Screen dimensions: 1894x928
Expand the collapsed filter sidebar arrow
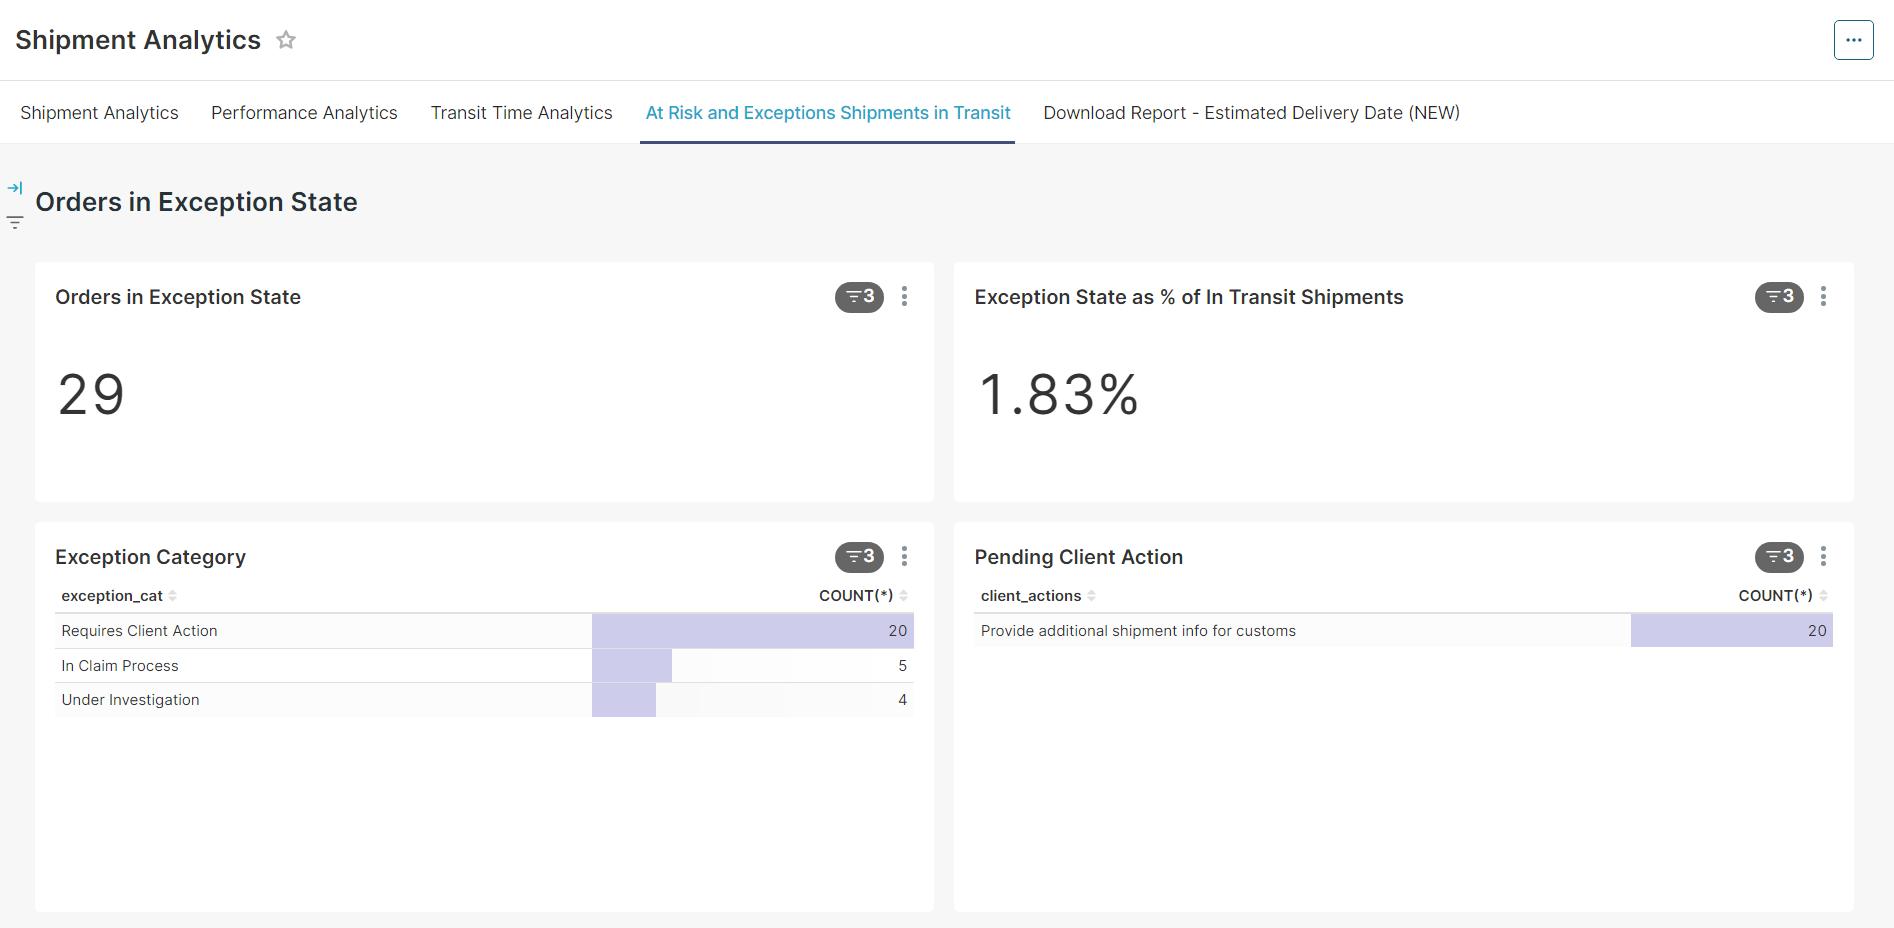click(15, 188)
